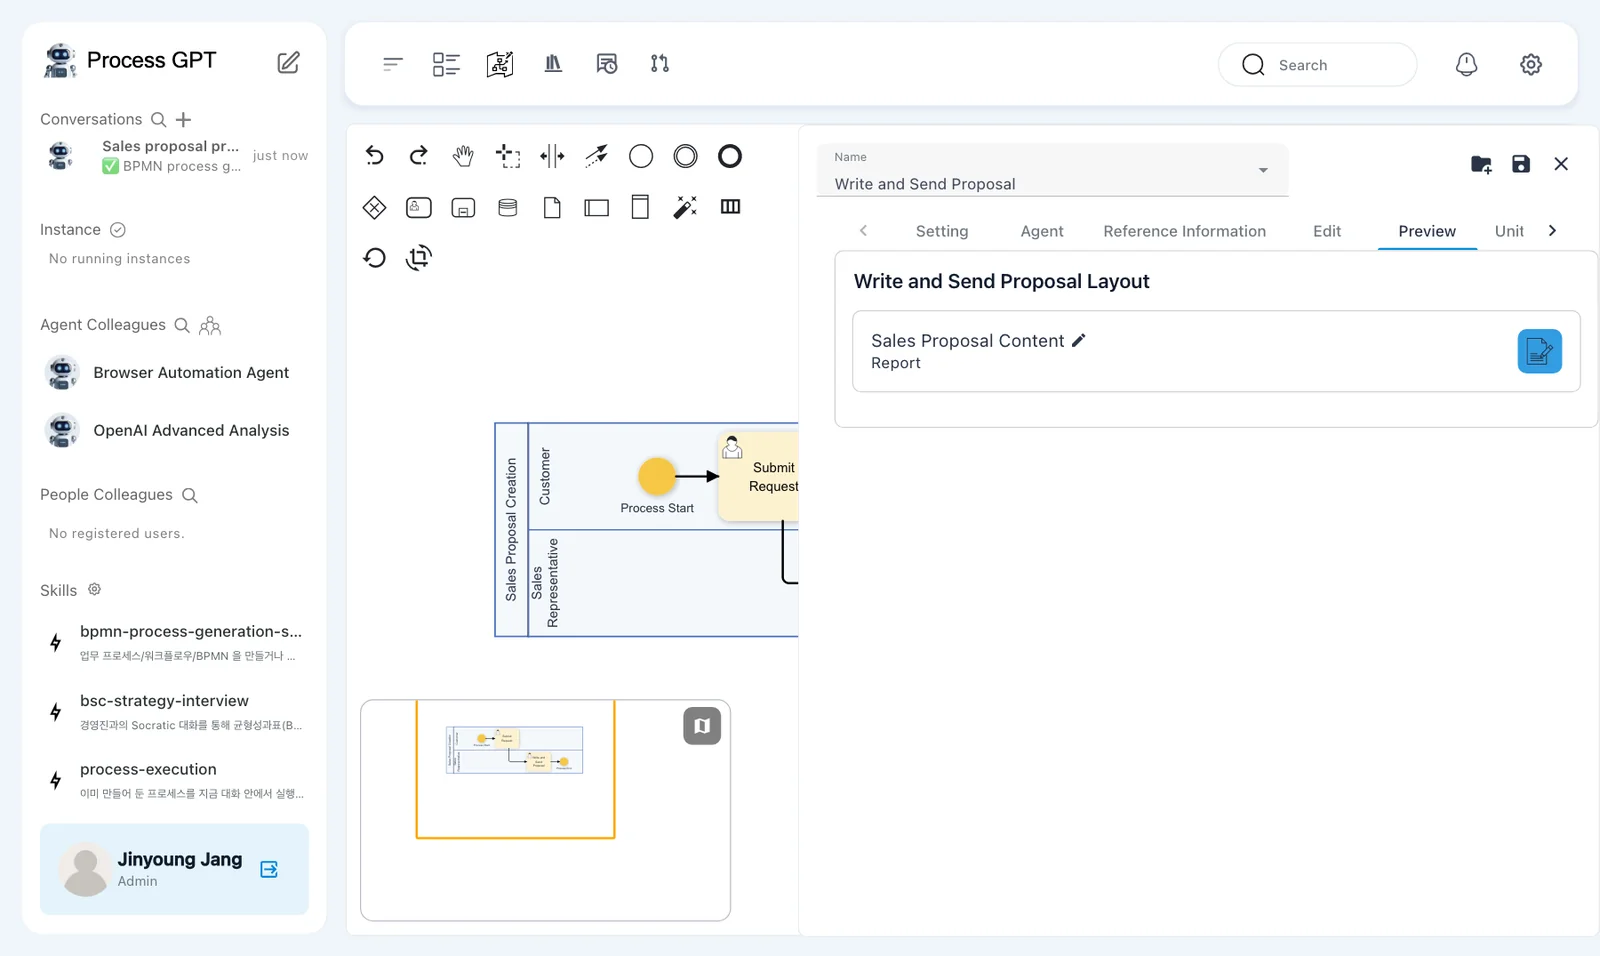Click the Skills settings gear icon
This screenshot has width=1600, height=956.
94,590
